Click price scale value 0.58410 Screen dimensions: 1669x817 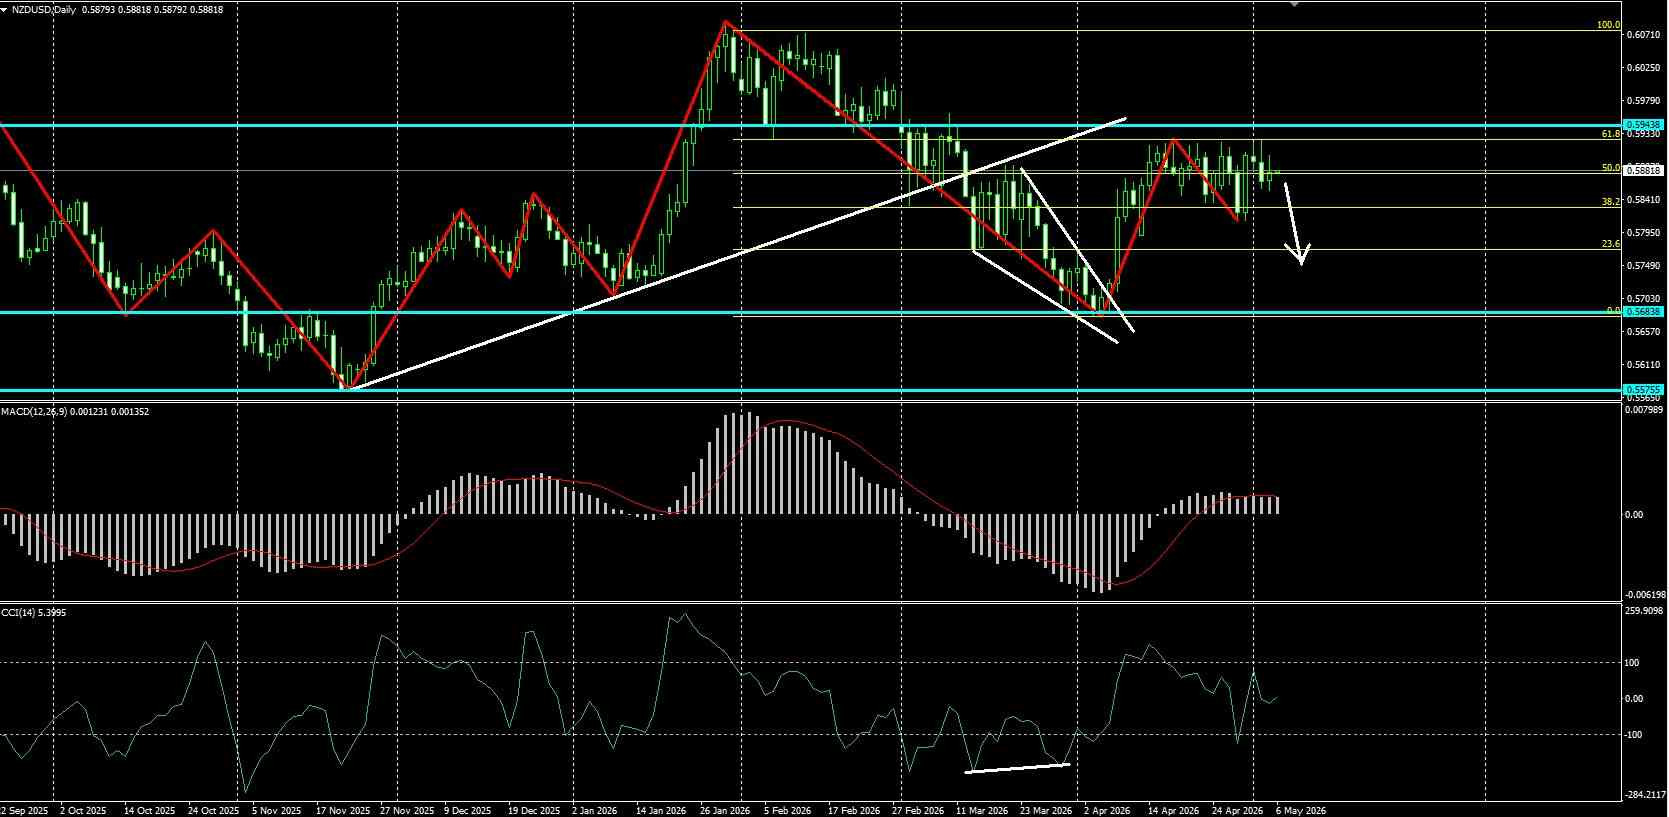pyautogui.click(x=1644, y=200)
